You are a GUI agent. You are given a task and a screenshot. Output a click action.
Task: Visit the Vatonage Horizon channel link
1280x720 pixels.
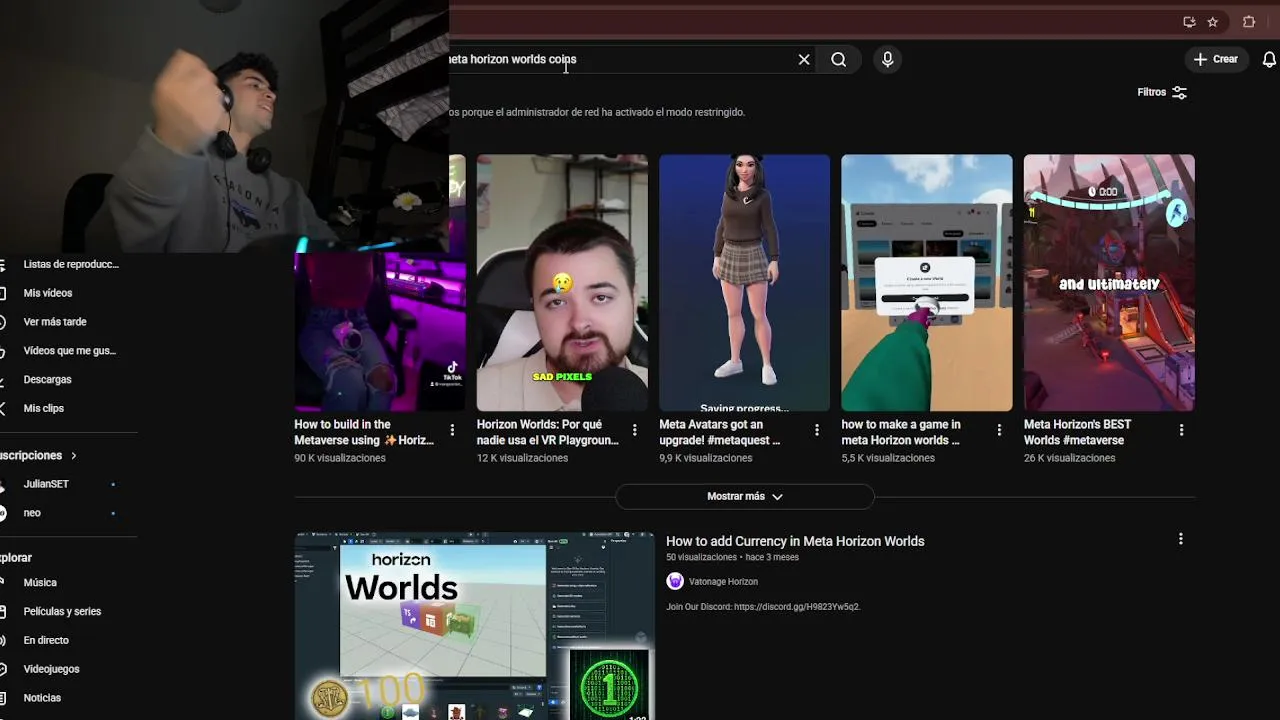(723, 582)
